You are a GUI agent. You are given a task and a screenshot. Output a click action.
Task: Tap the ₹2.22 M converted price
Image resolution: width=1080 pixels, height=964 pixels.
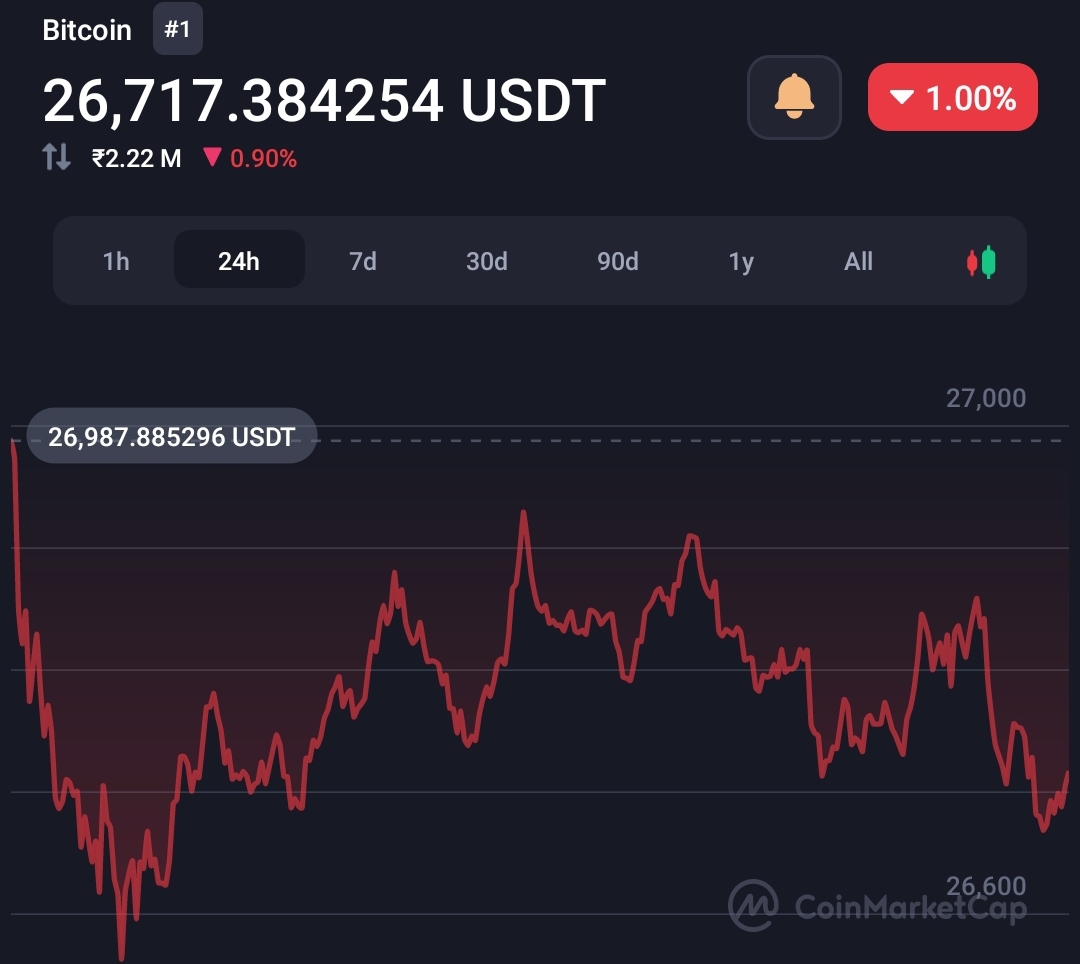pos(137,158)
